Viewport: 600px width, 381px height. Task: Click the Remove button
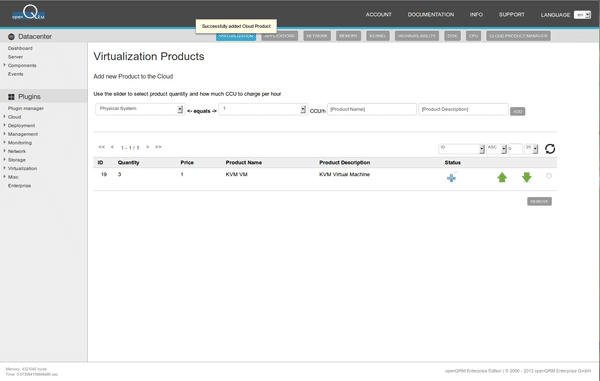[x=539, y=201]
